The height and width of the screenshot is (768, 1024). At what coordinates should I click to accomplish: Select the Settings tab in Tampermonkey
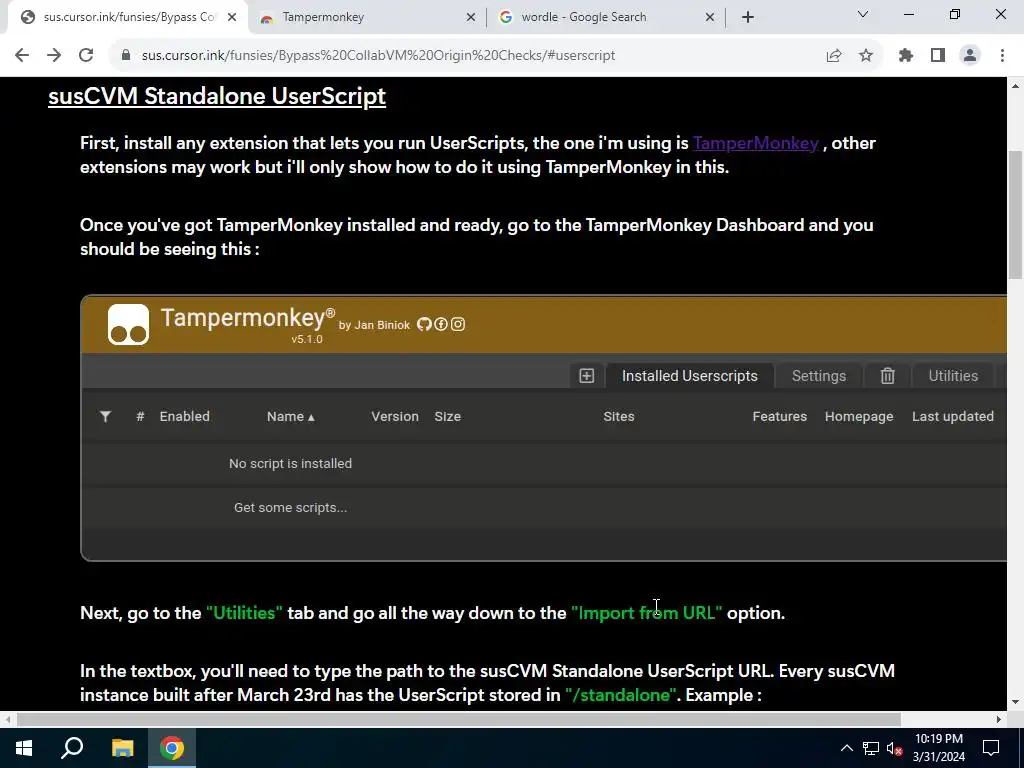pos(819,376)
